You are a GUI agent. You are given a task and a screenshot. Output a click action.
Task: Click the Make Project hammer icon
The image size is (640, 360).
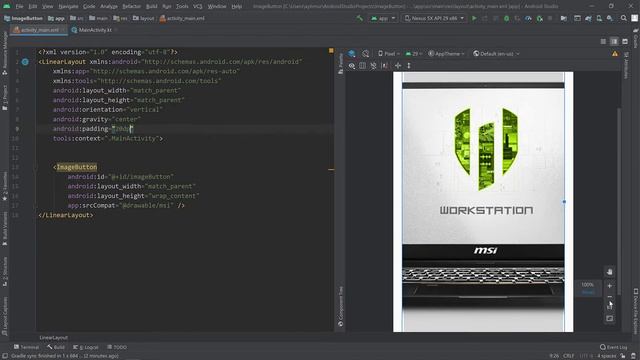pyautogui.click(x=360, y=18)
